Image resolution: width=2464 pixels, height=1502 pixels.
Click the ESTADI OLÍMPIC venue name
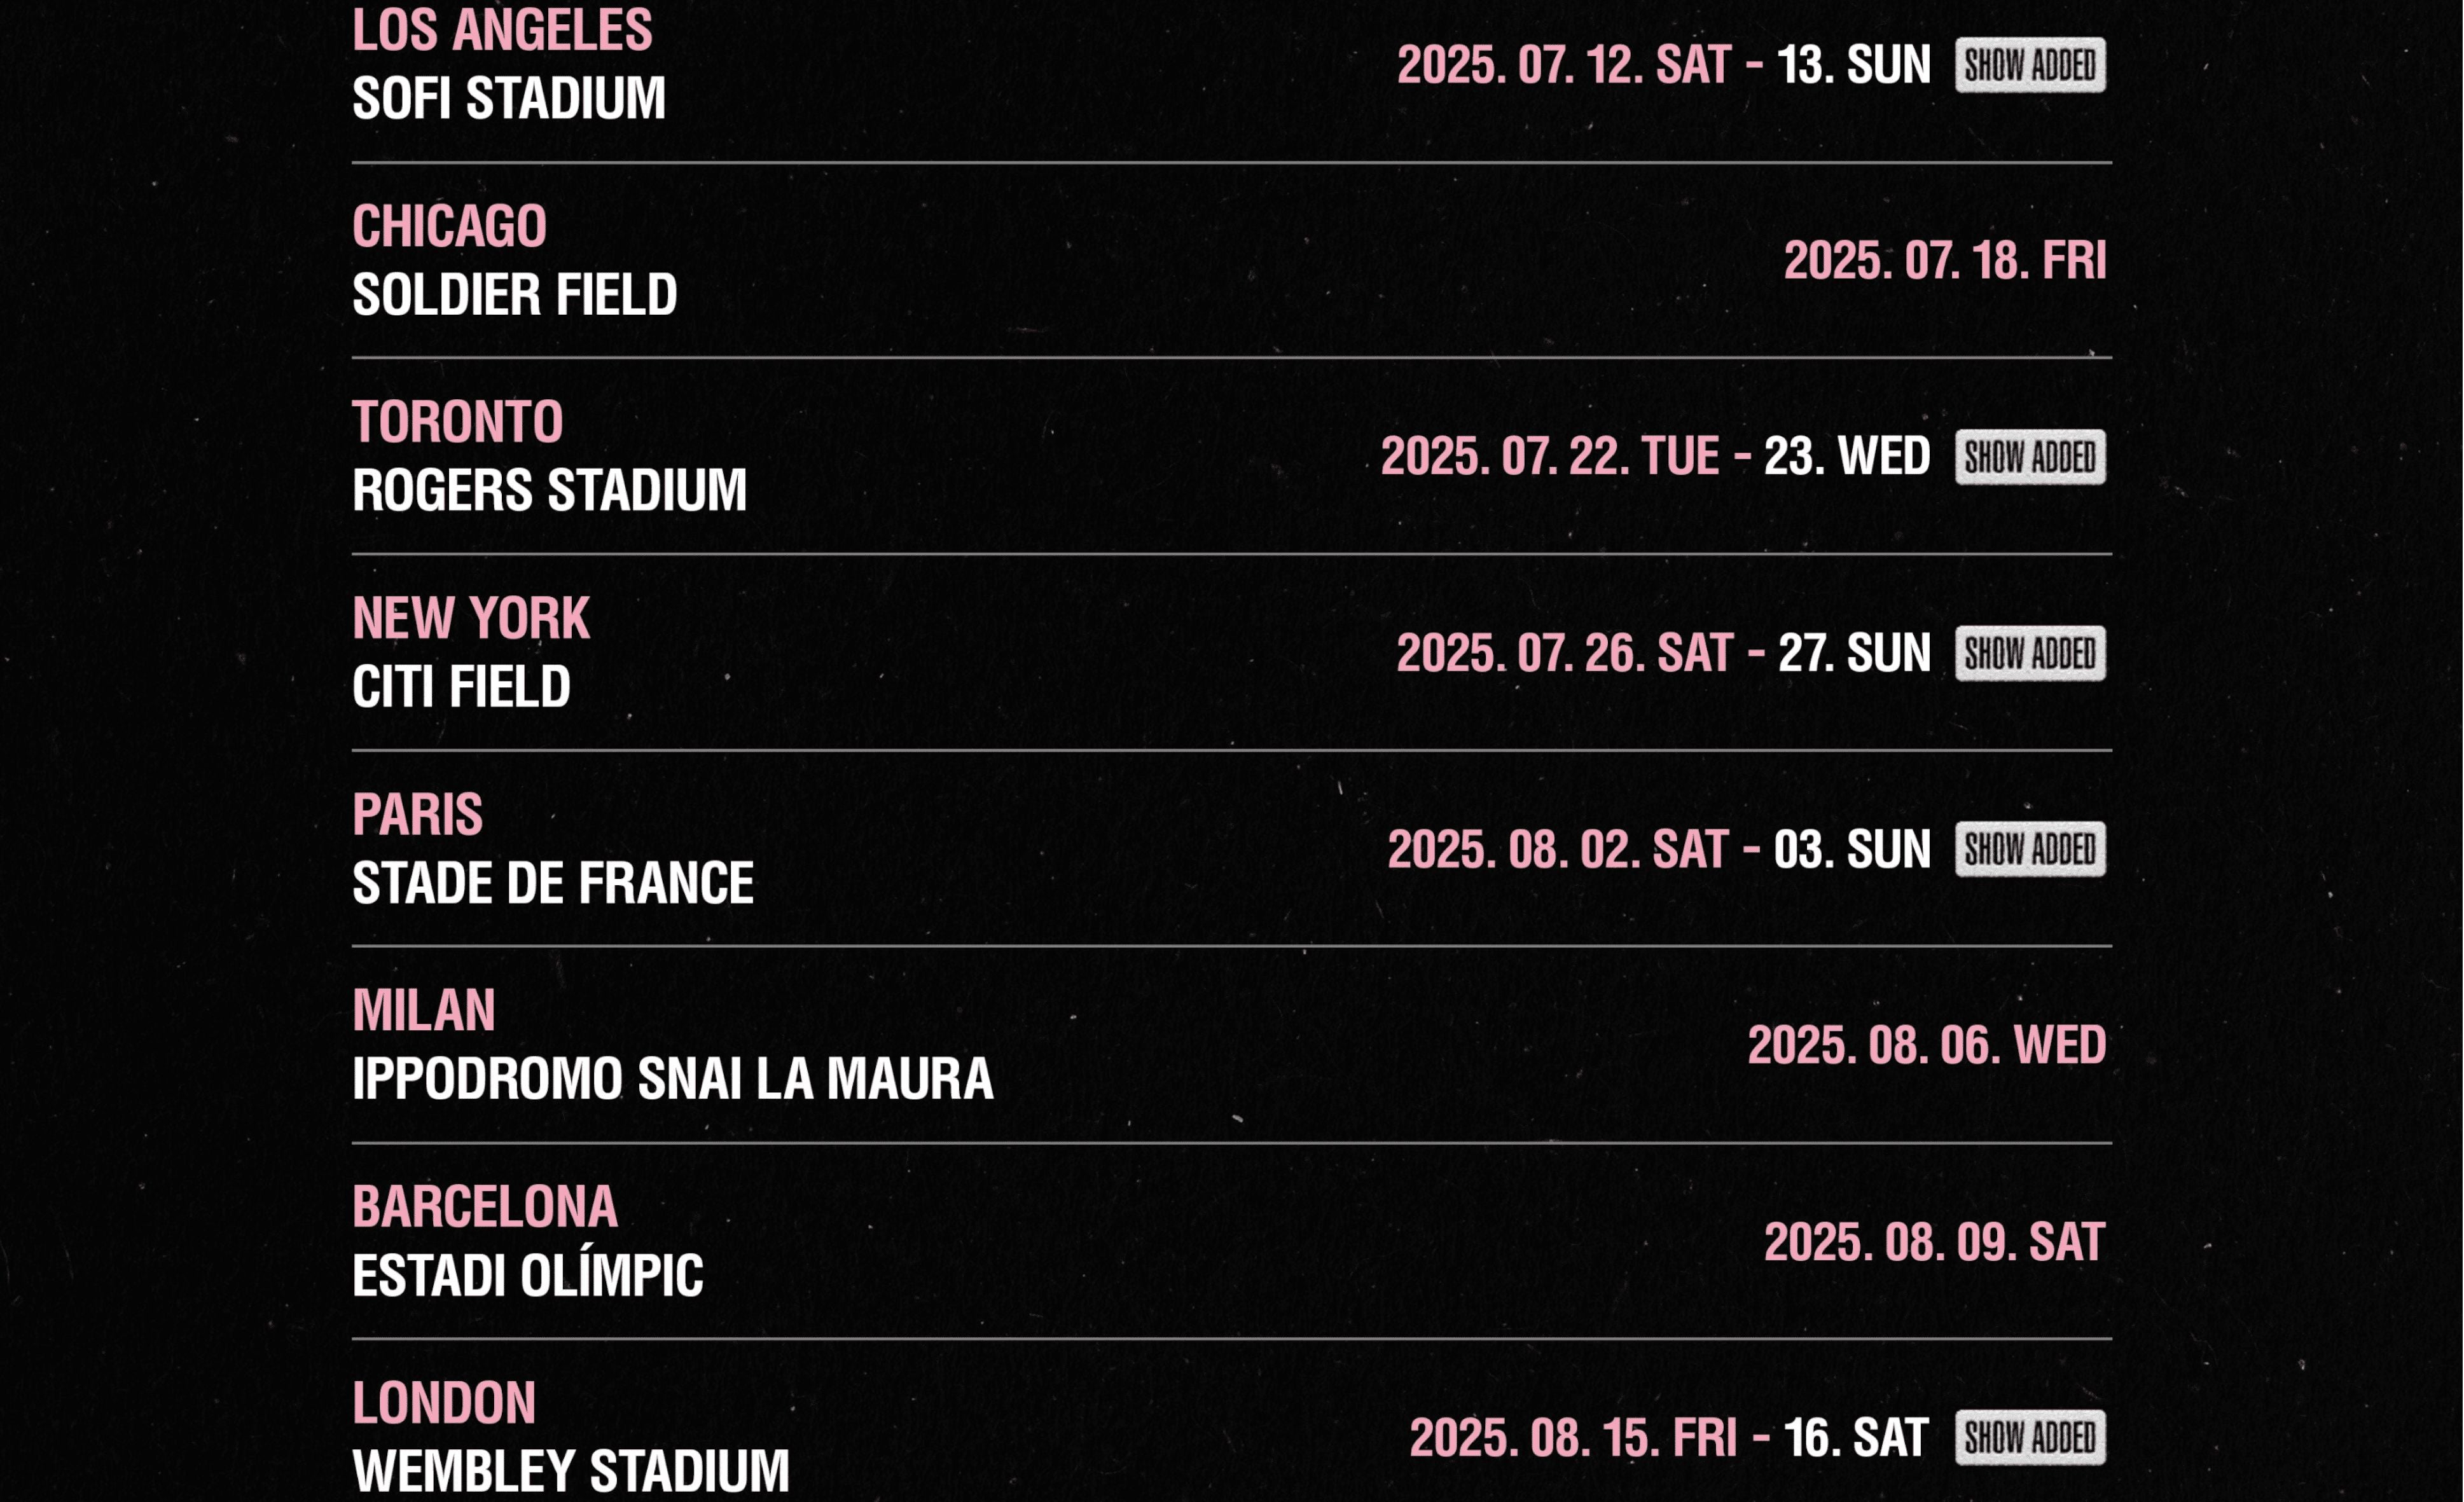tap(527, 1276)
